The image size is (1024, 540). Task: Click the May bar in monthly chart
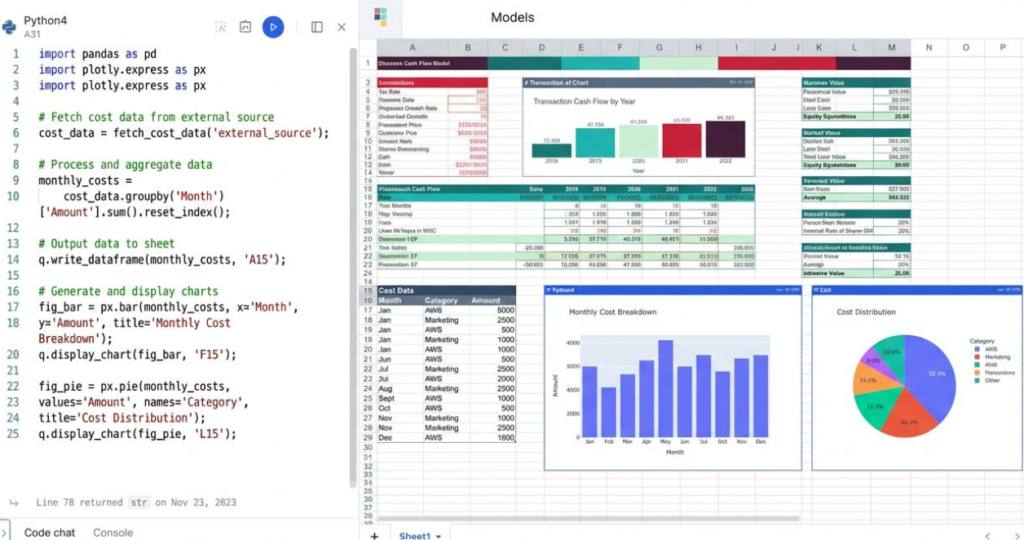pyautogui.click(x=665, y=389)
